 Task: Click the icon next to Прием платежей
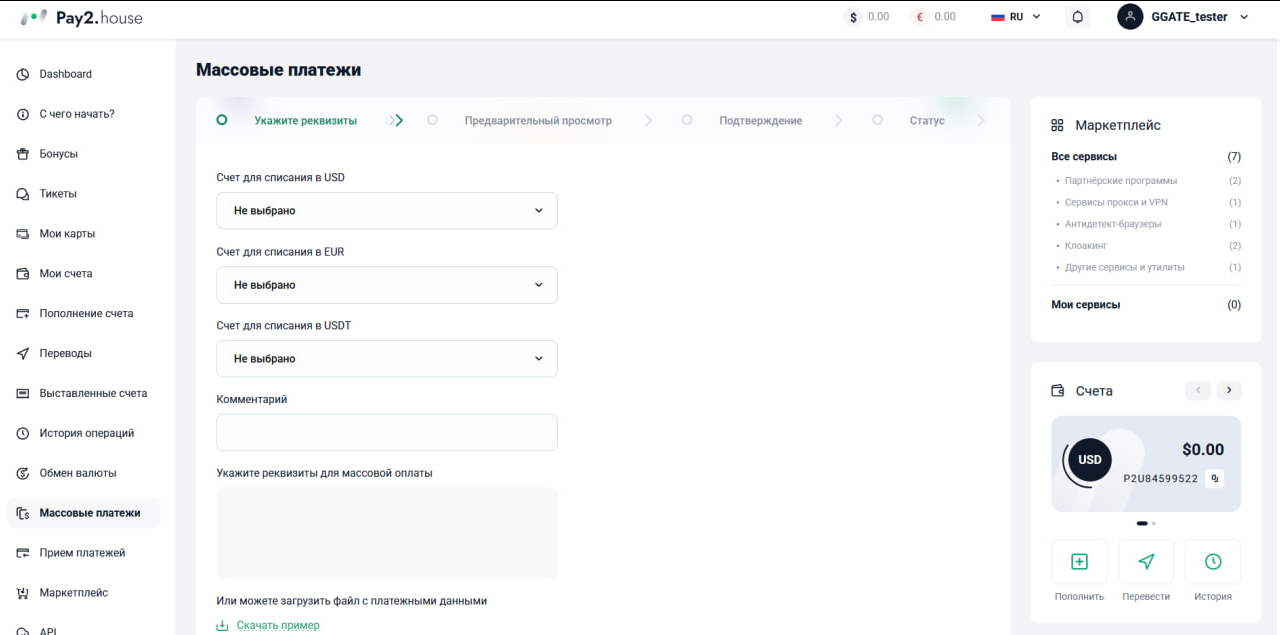(x=23, y=553)
